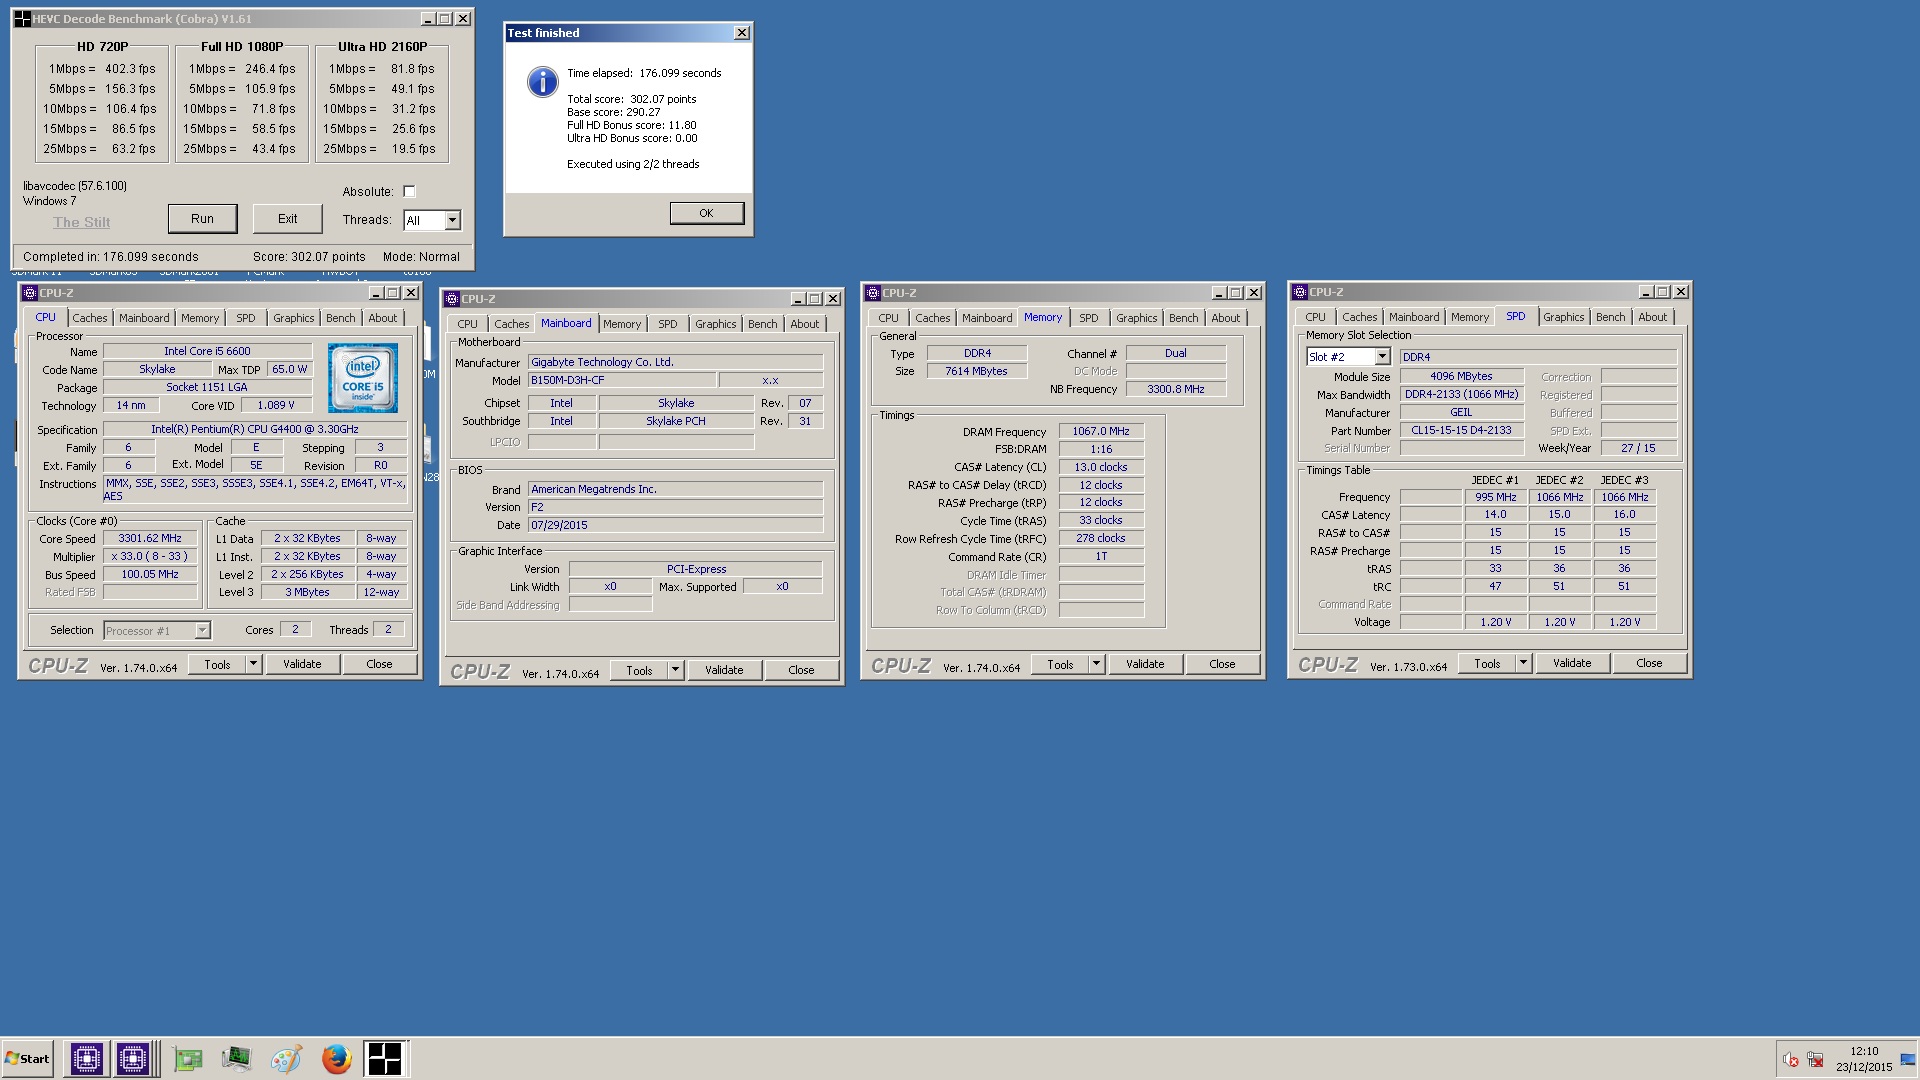Click Gigabyte Technology manufacturer field
The height and width of the screenshot is (1080, 1920).
tap(675, 362)
